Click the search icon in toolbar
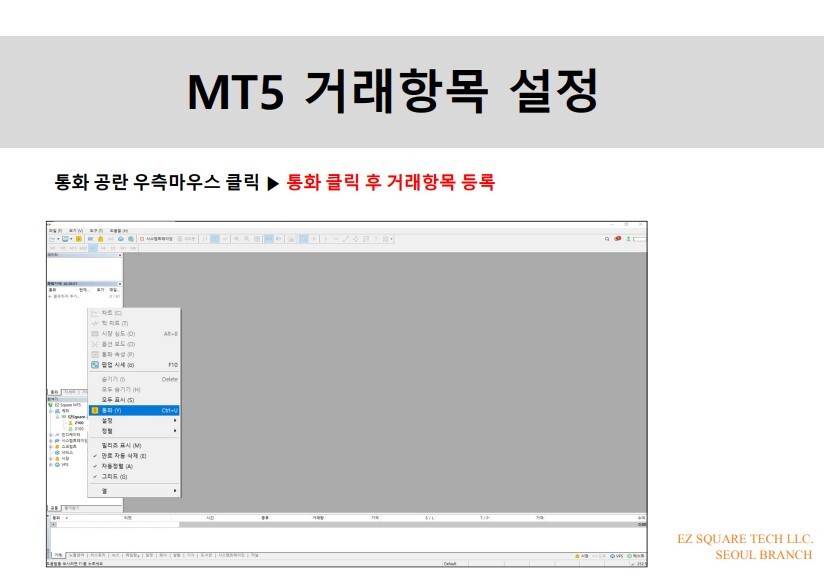 point(607,238)
